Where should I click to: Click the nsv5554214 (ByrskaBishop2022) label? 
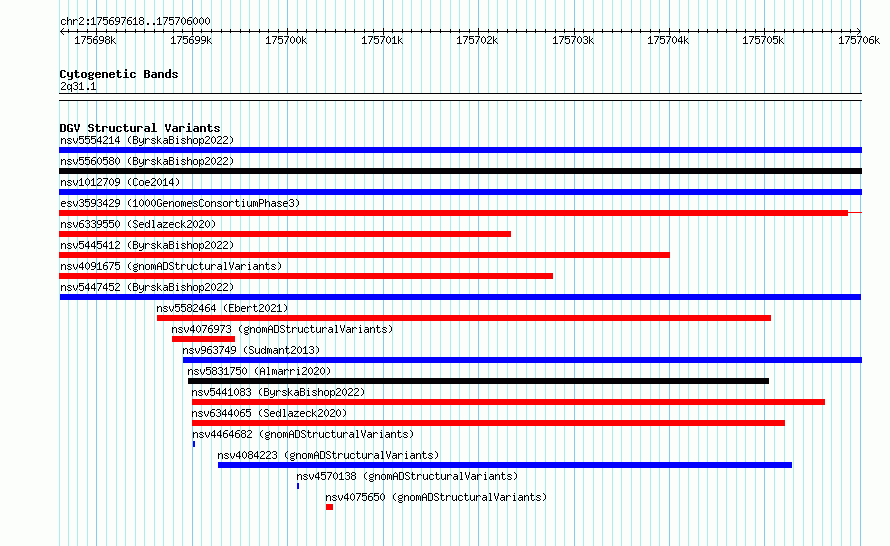(x=147, y=140)
